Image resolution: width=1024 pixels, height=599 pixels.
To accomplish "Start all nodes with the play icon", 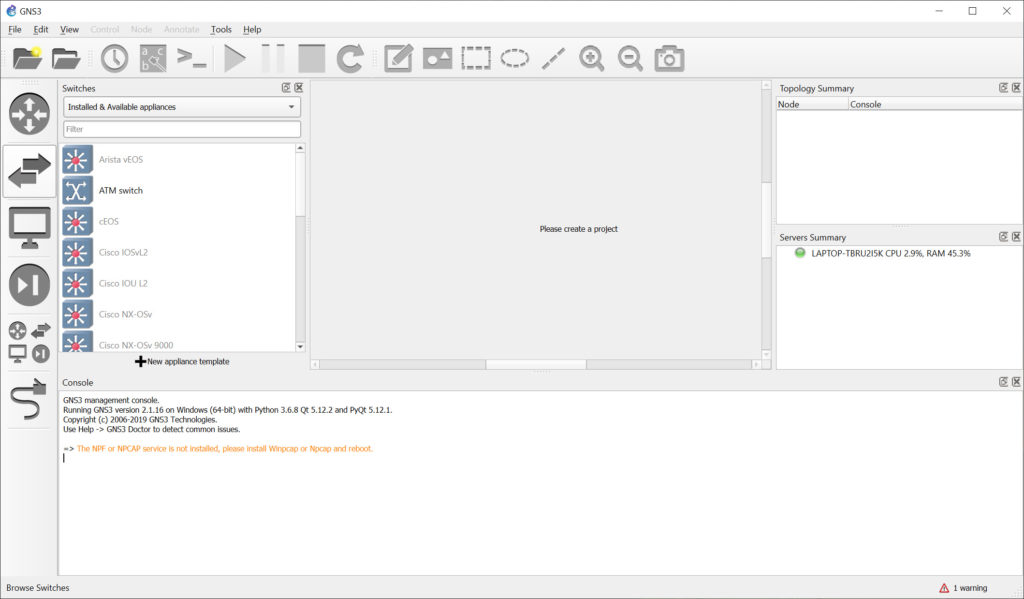I will coord(234,59).
